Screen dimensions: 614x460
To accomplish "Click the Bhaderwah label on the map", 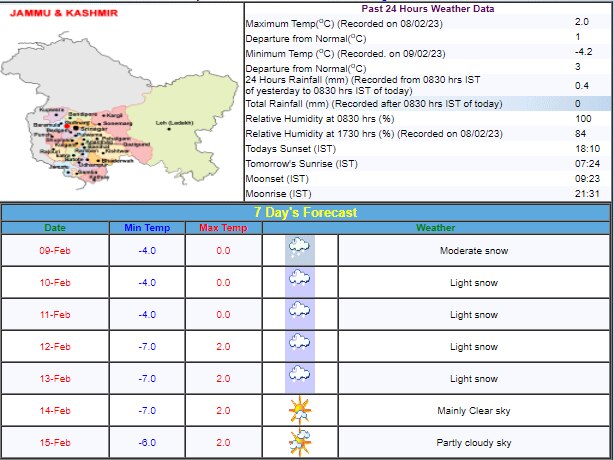I will 117,161.
